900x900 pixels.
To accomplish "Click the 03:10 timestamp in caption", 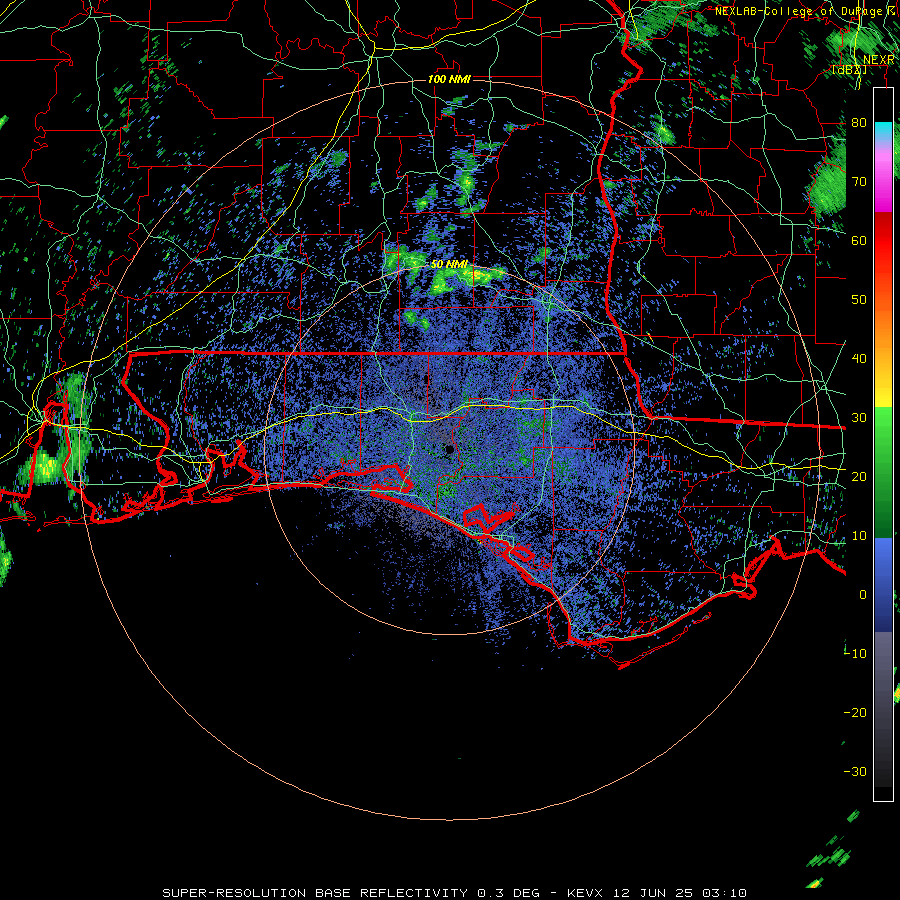I will pyautogui.click(x=726, y=893).
